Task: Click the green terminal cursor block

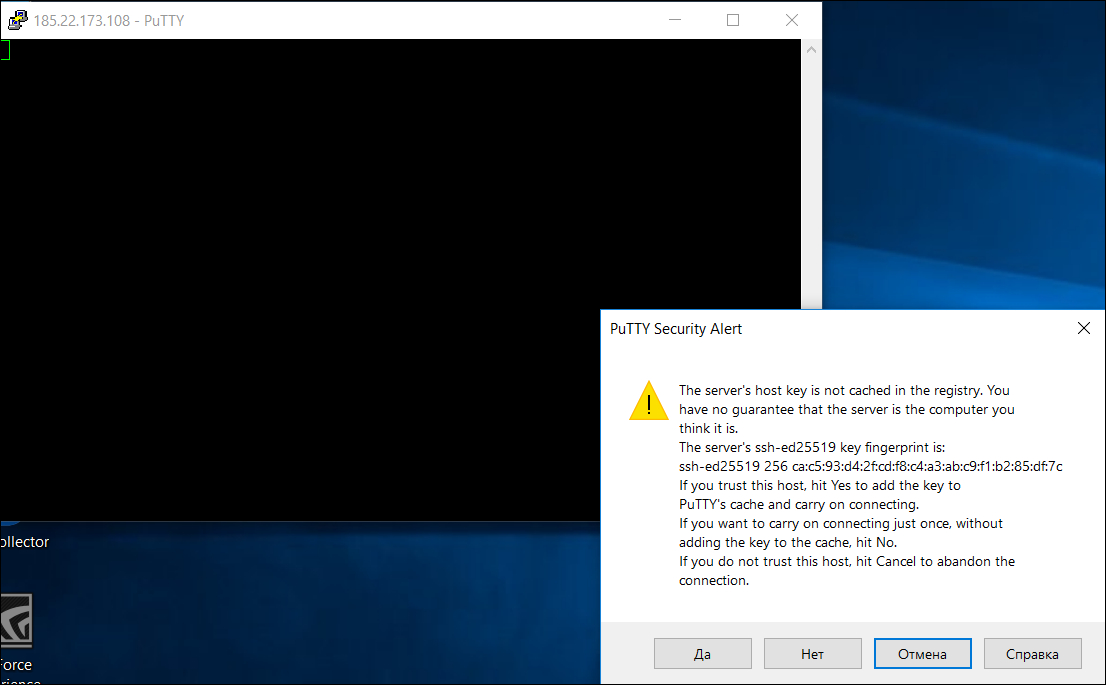Action: 5,48
